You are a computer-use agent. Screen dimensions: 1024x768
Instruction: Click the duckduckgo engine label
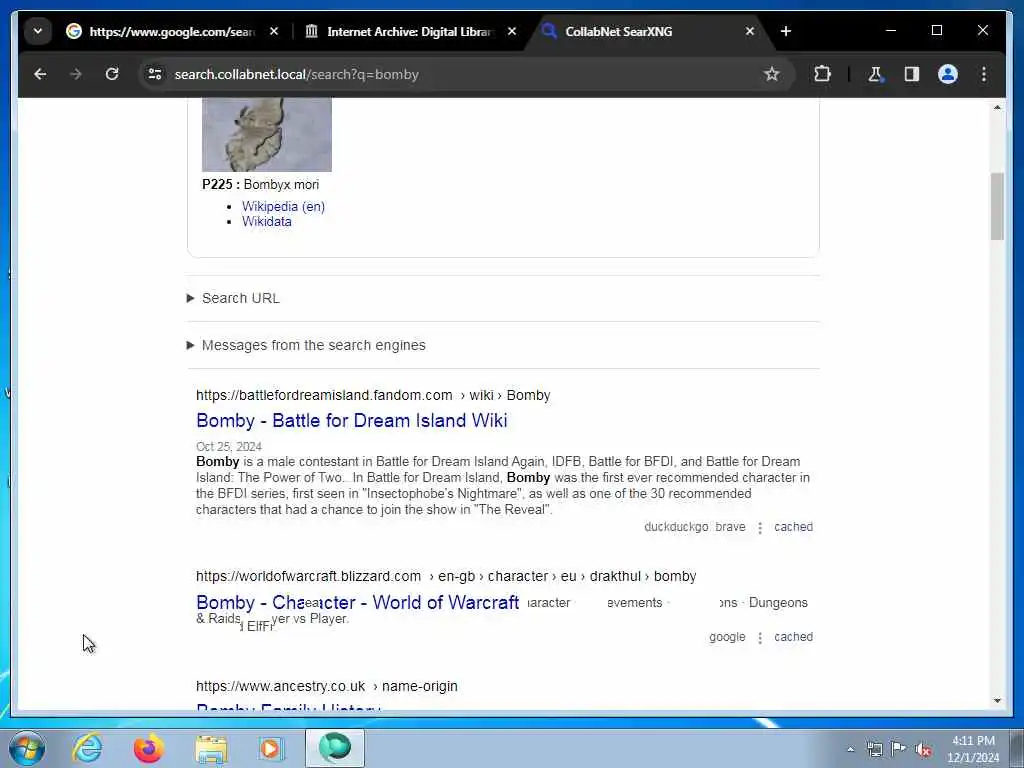(676, 527)
